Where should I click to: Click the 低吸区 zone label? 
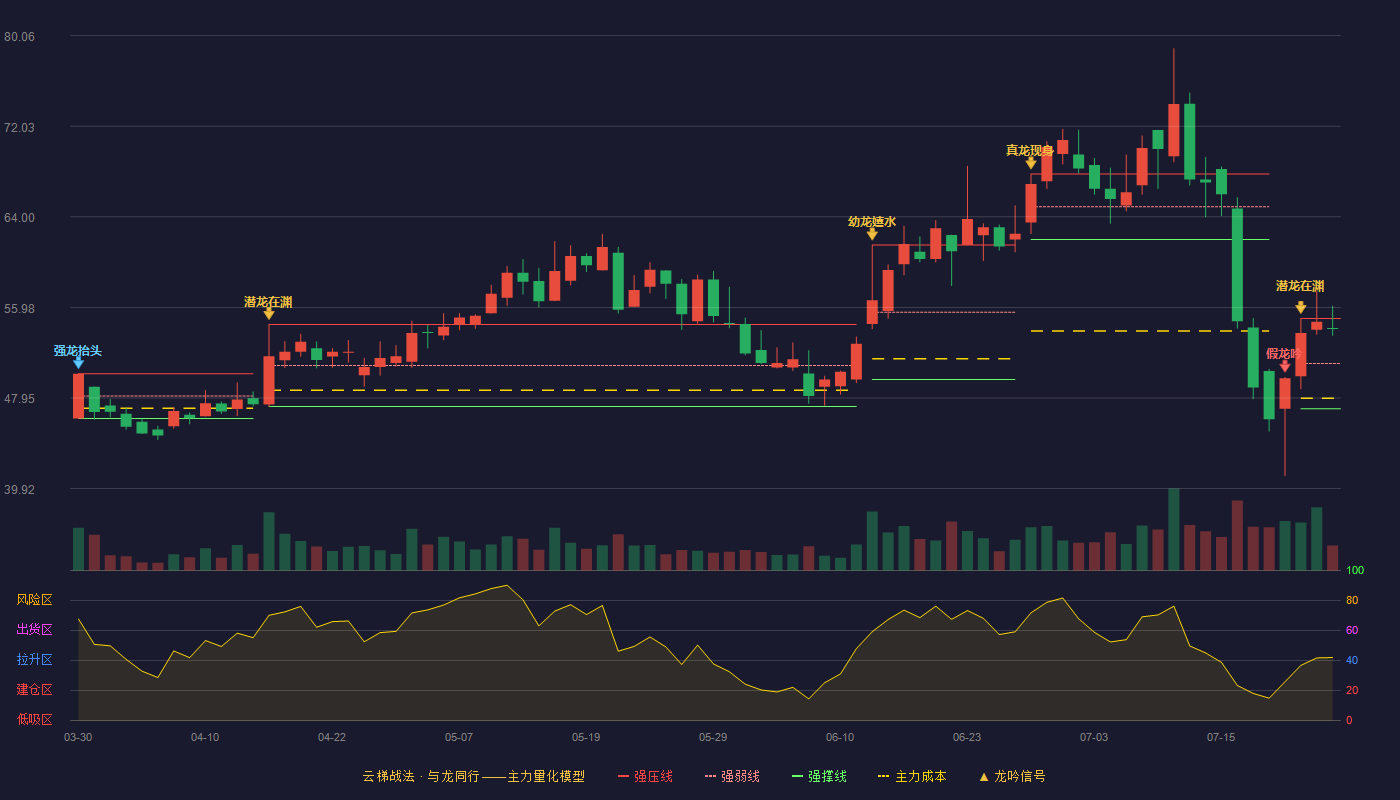tap(34, 719)
